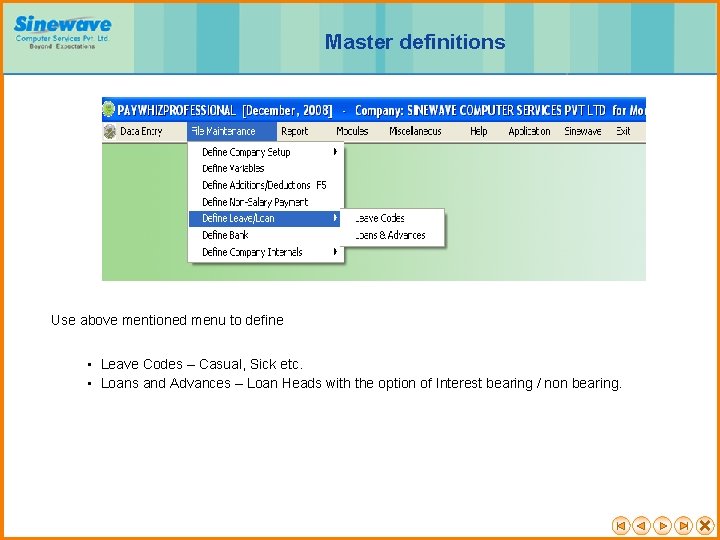The width and height of the screenshot is (720, 540).
Task: Select Define Additions/Deductions F5
Action: tap(266, 185)
